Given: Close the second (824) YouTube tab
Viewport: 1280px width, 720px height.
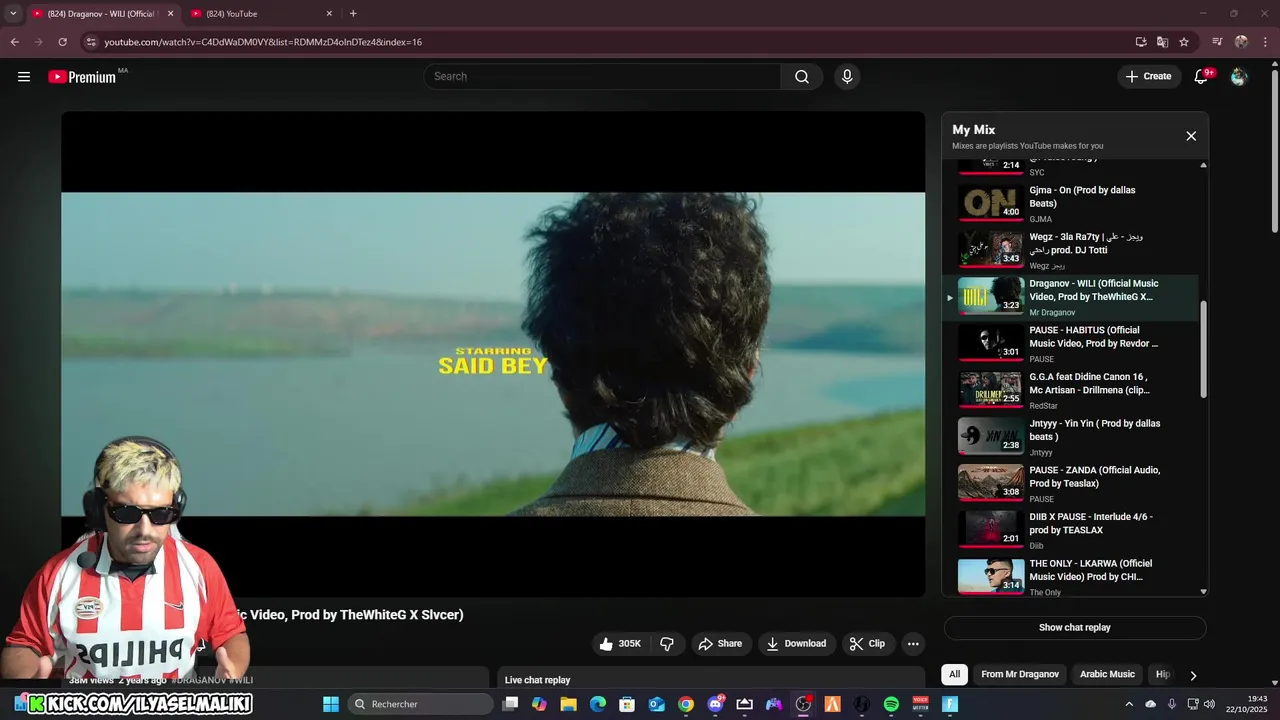Looking at the screenshot, I should (329, 14).
